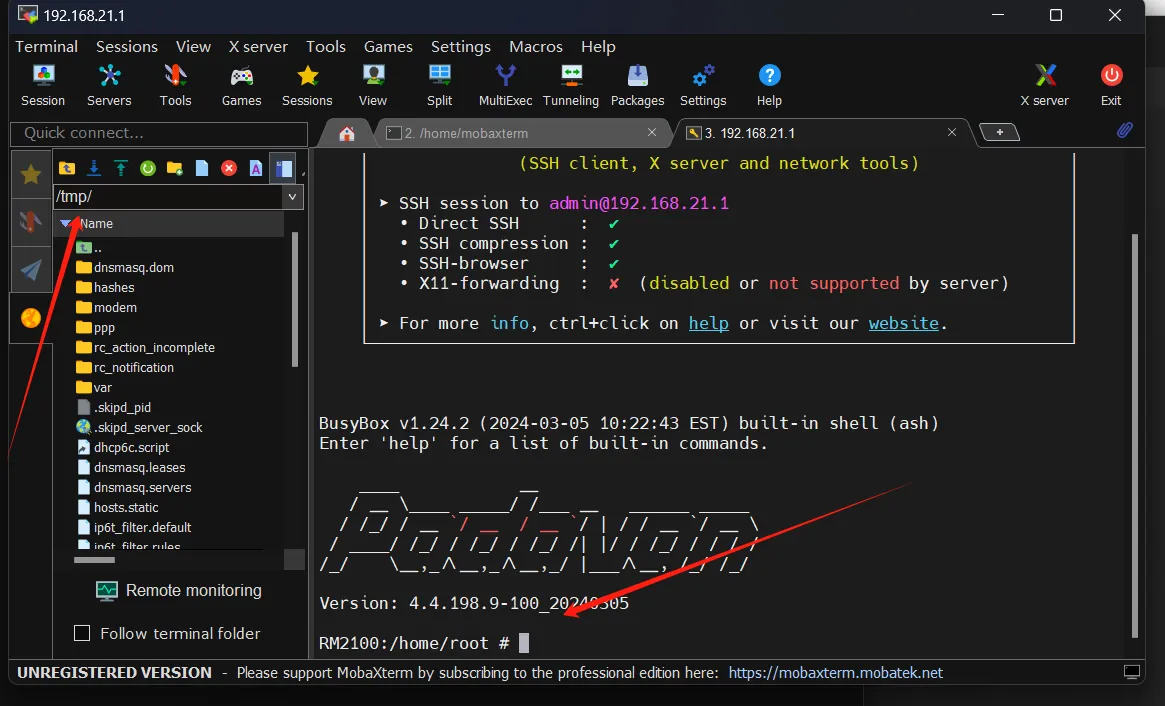
Task: Click the Quick connect input field
Action: click(x=159, y=133)
